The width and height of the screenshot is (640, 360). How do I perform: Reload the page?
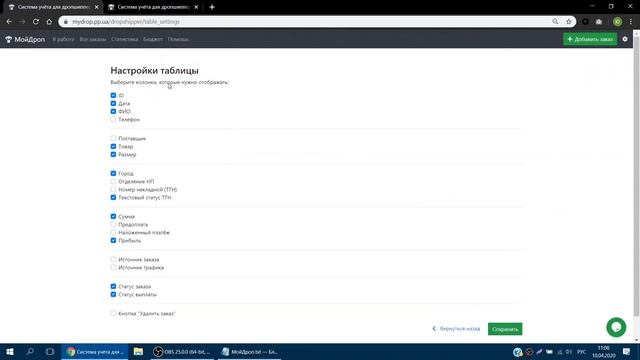point(36,22)
